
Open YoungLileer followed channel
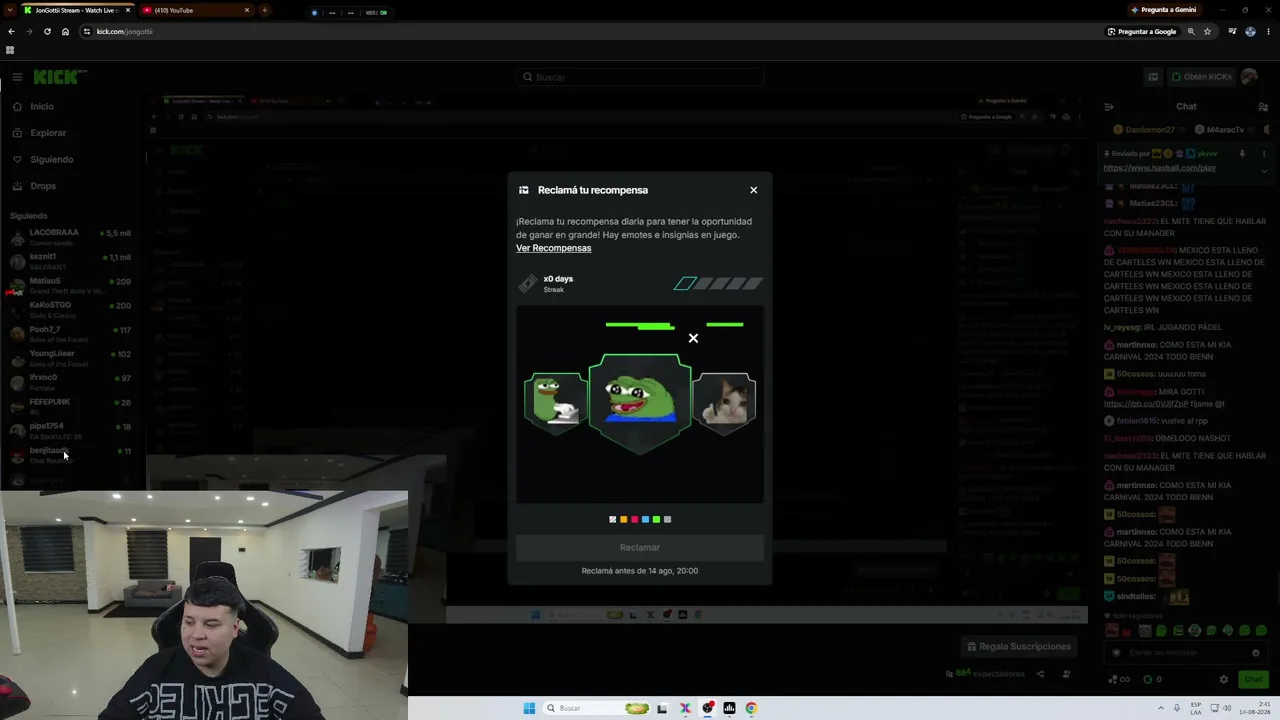click(x=70, y=358)
